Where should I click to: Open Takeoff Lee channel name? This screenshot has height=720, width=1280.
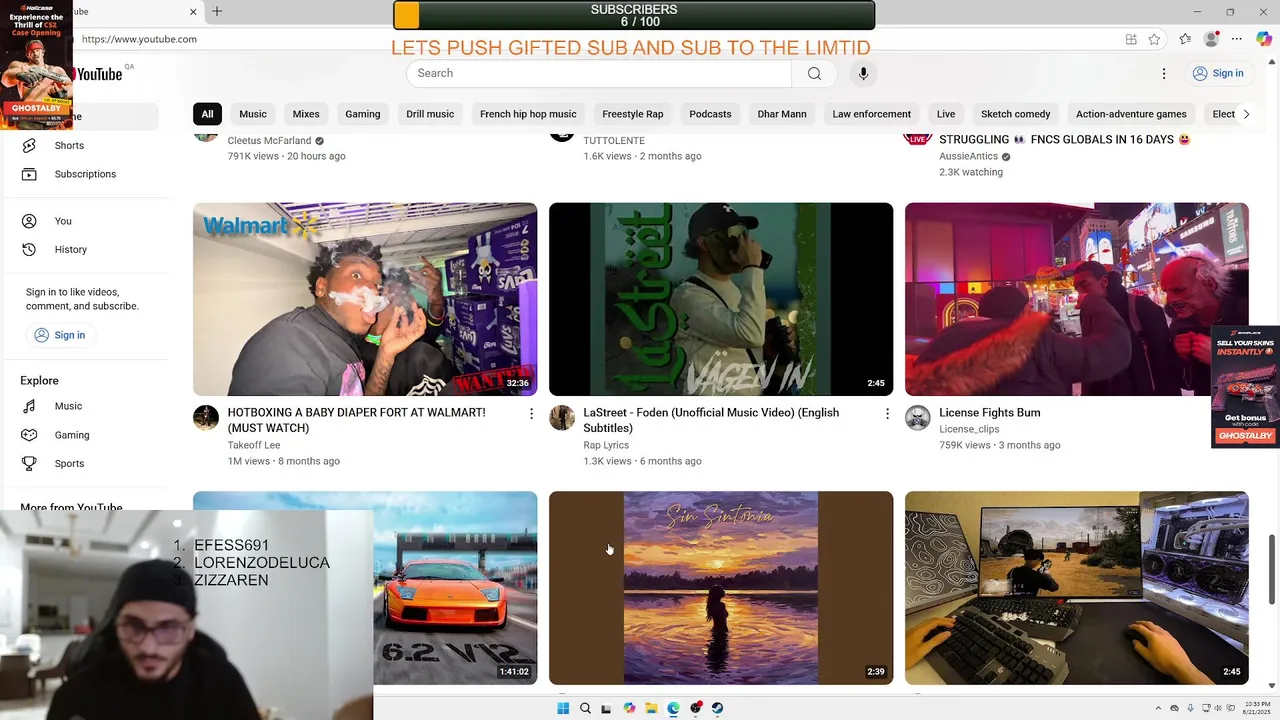tap(254, 445)
